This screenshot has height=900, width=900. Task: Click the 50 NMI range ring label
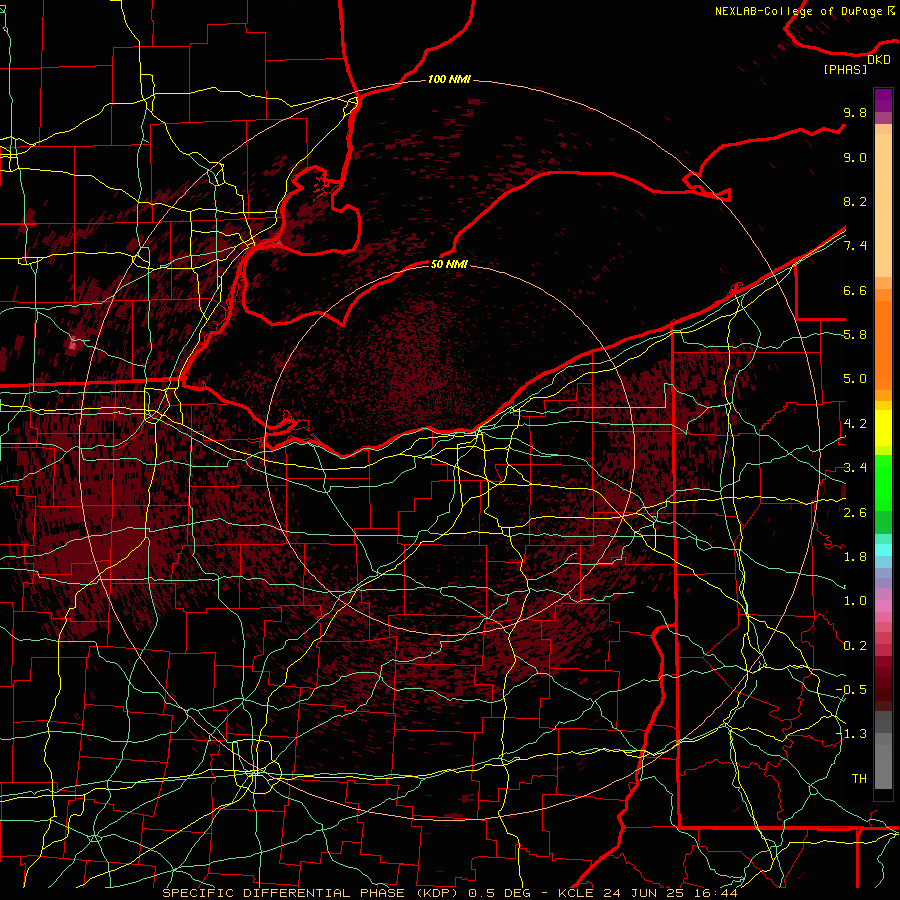[449, 264]
